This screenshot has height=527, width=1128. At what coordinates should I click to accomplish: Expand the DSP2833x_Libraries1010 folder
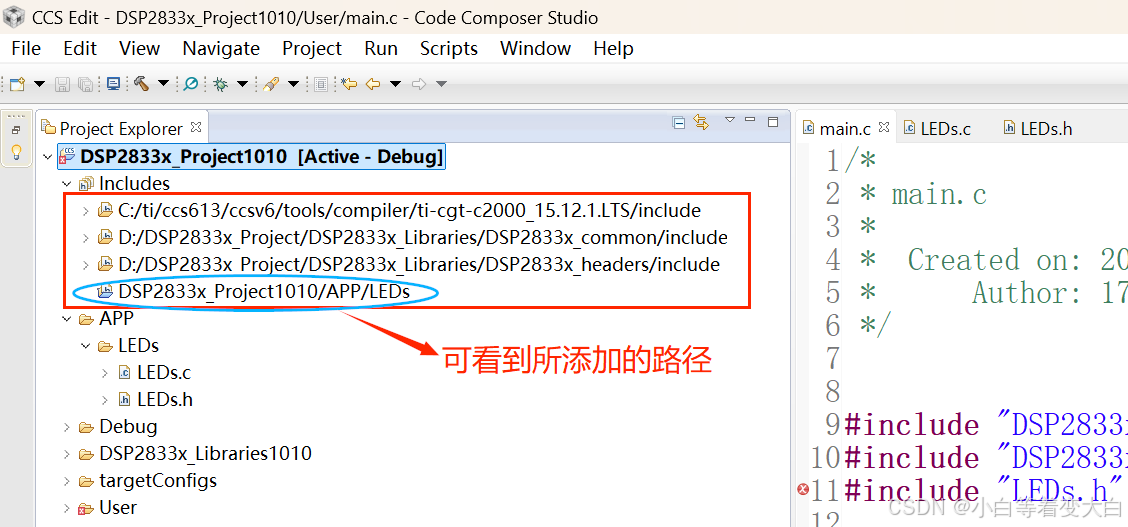tap(67, 454)
